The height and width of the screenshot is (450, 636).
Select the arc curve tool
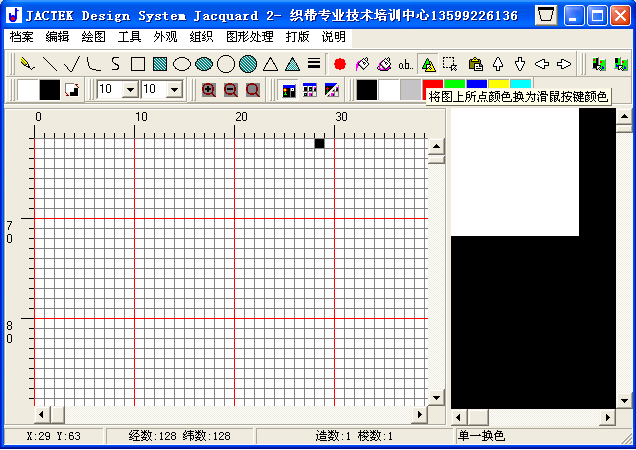(94, 64)
